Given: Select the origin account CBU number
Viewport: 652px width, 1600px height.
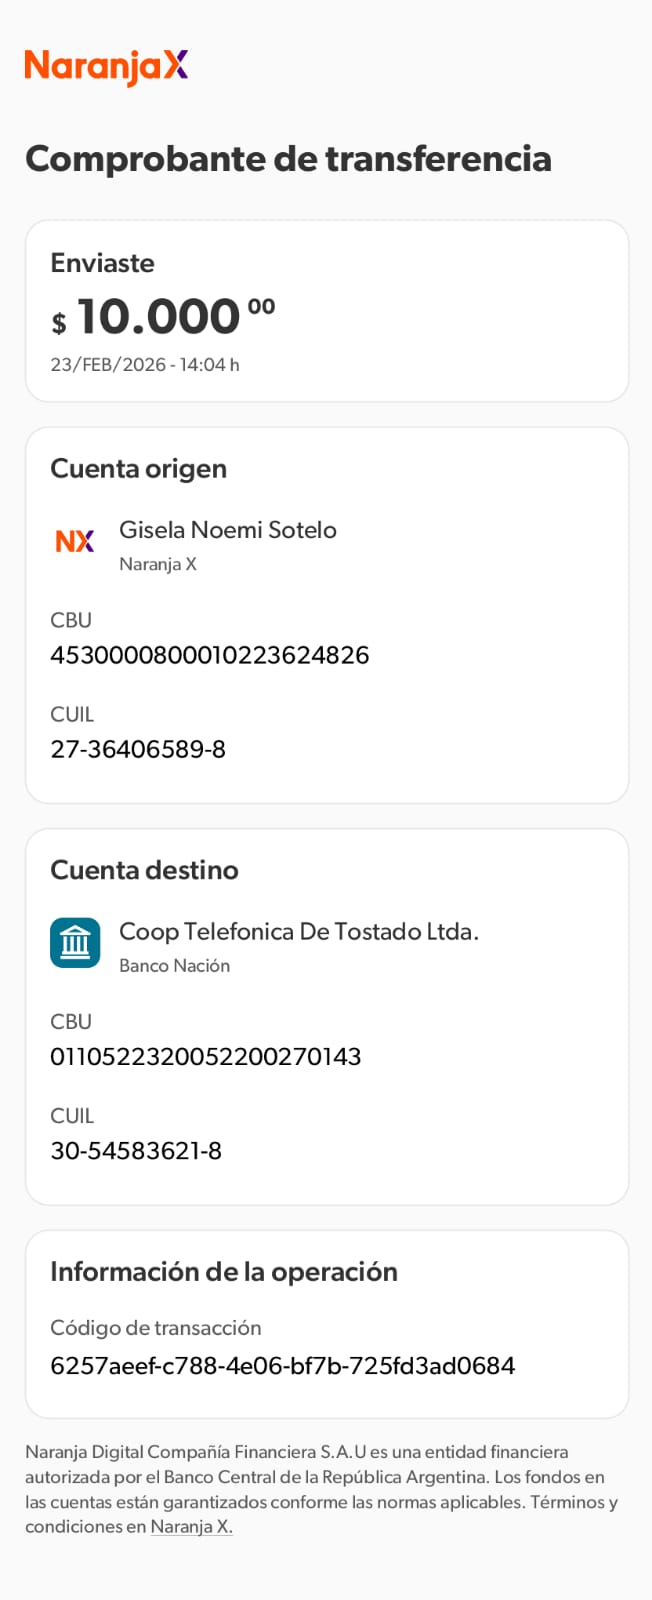Looking at the screenshot, I should click(x=209, y=655).
